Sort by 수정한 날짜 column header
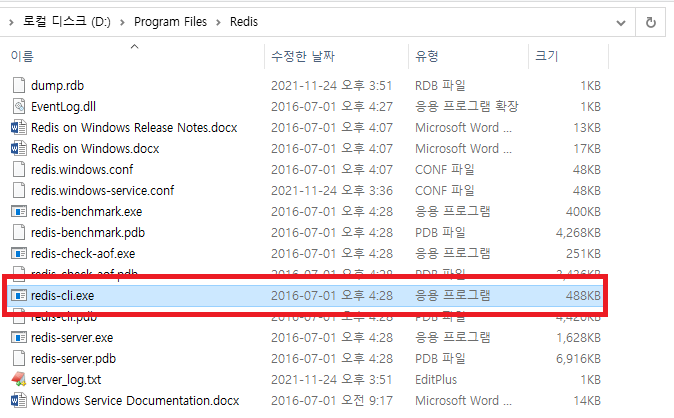 point(337,56)
